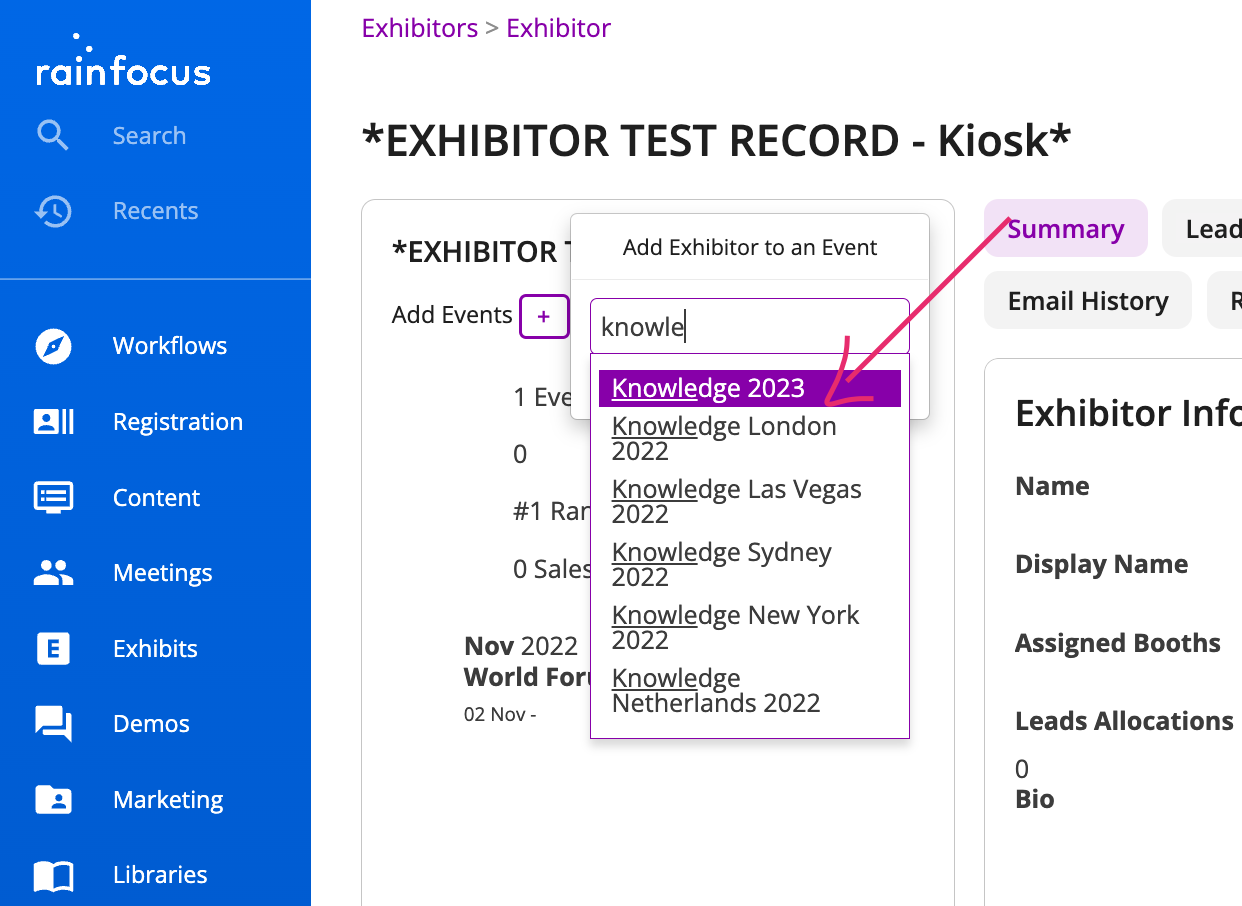Pick Knowledge Las Vegas 2022 option
The height and width of the screenshot is (906, 1242).
pyautogui.click(x=736, y=501)
